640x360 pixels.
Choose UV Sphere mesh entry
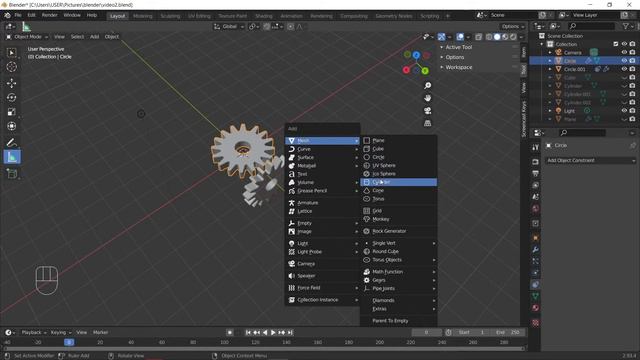(x=398, y=165)
